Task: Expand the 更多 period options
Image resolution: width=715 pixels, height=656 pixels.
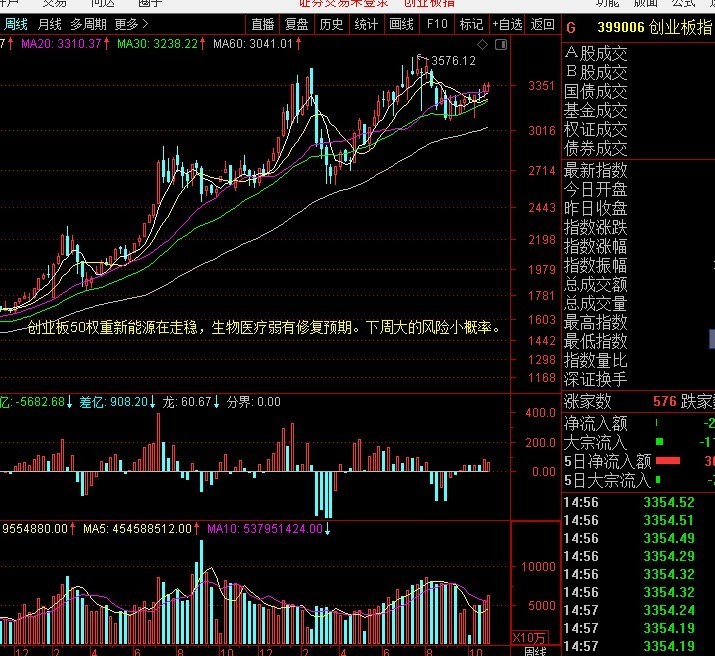Action: (131, 24)
